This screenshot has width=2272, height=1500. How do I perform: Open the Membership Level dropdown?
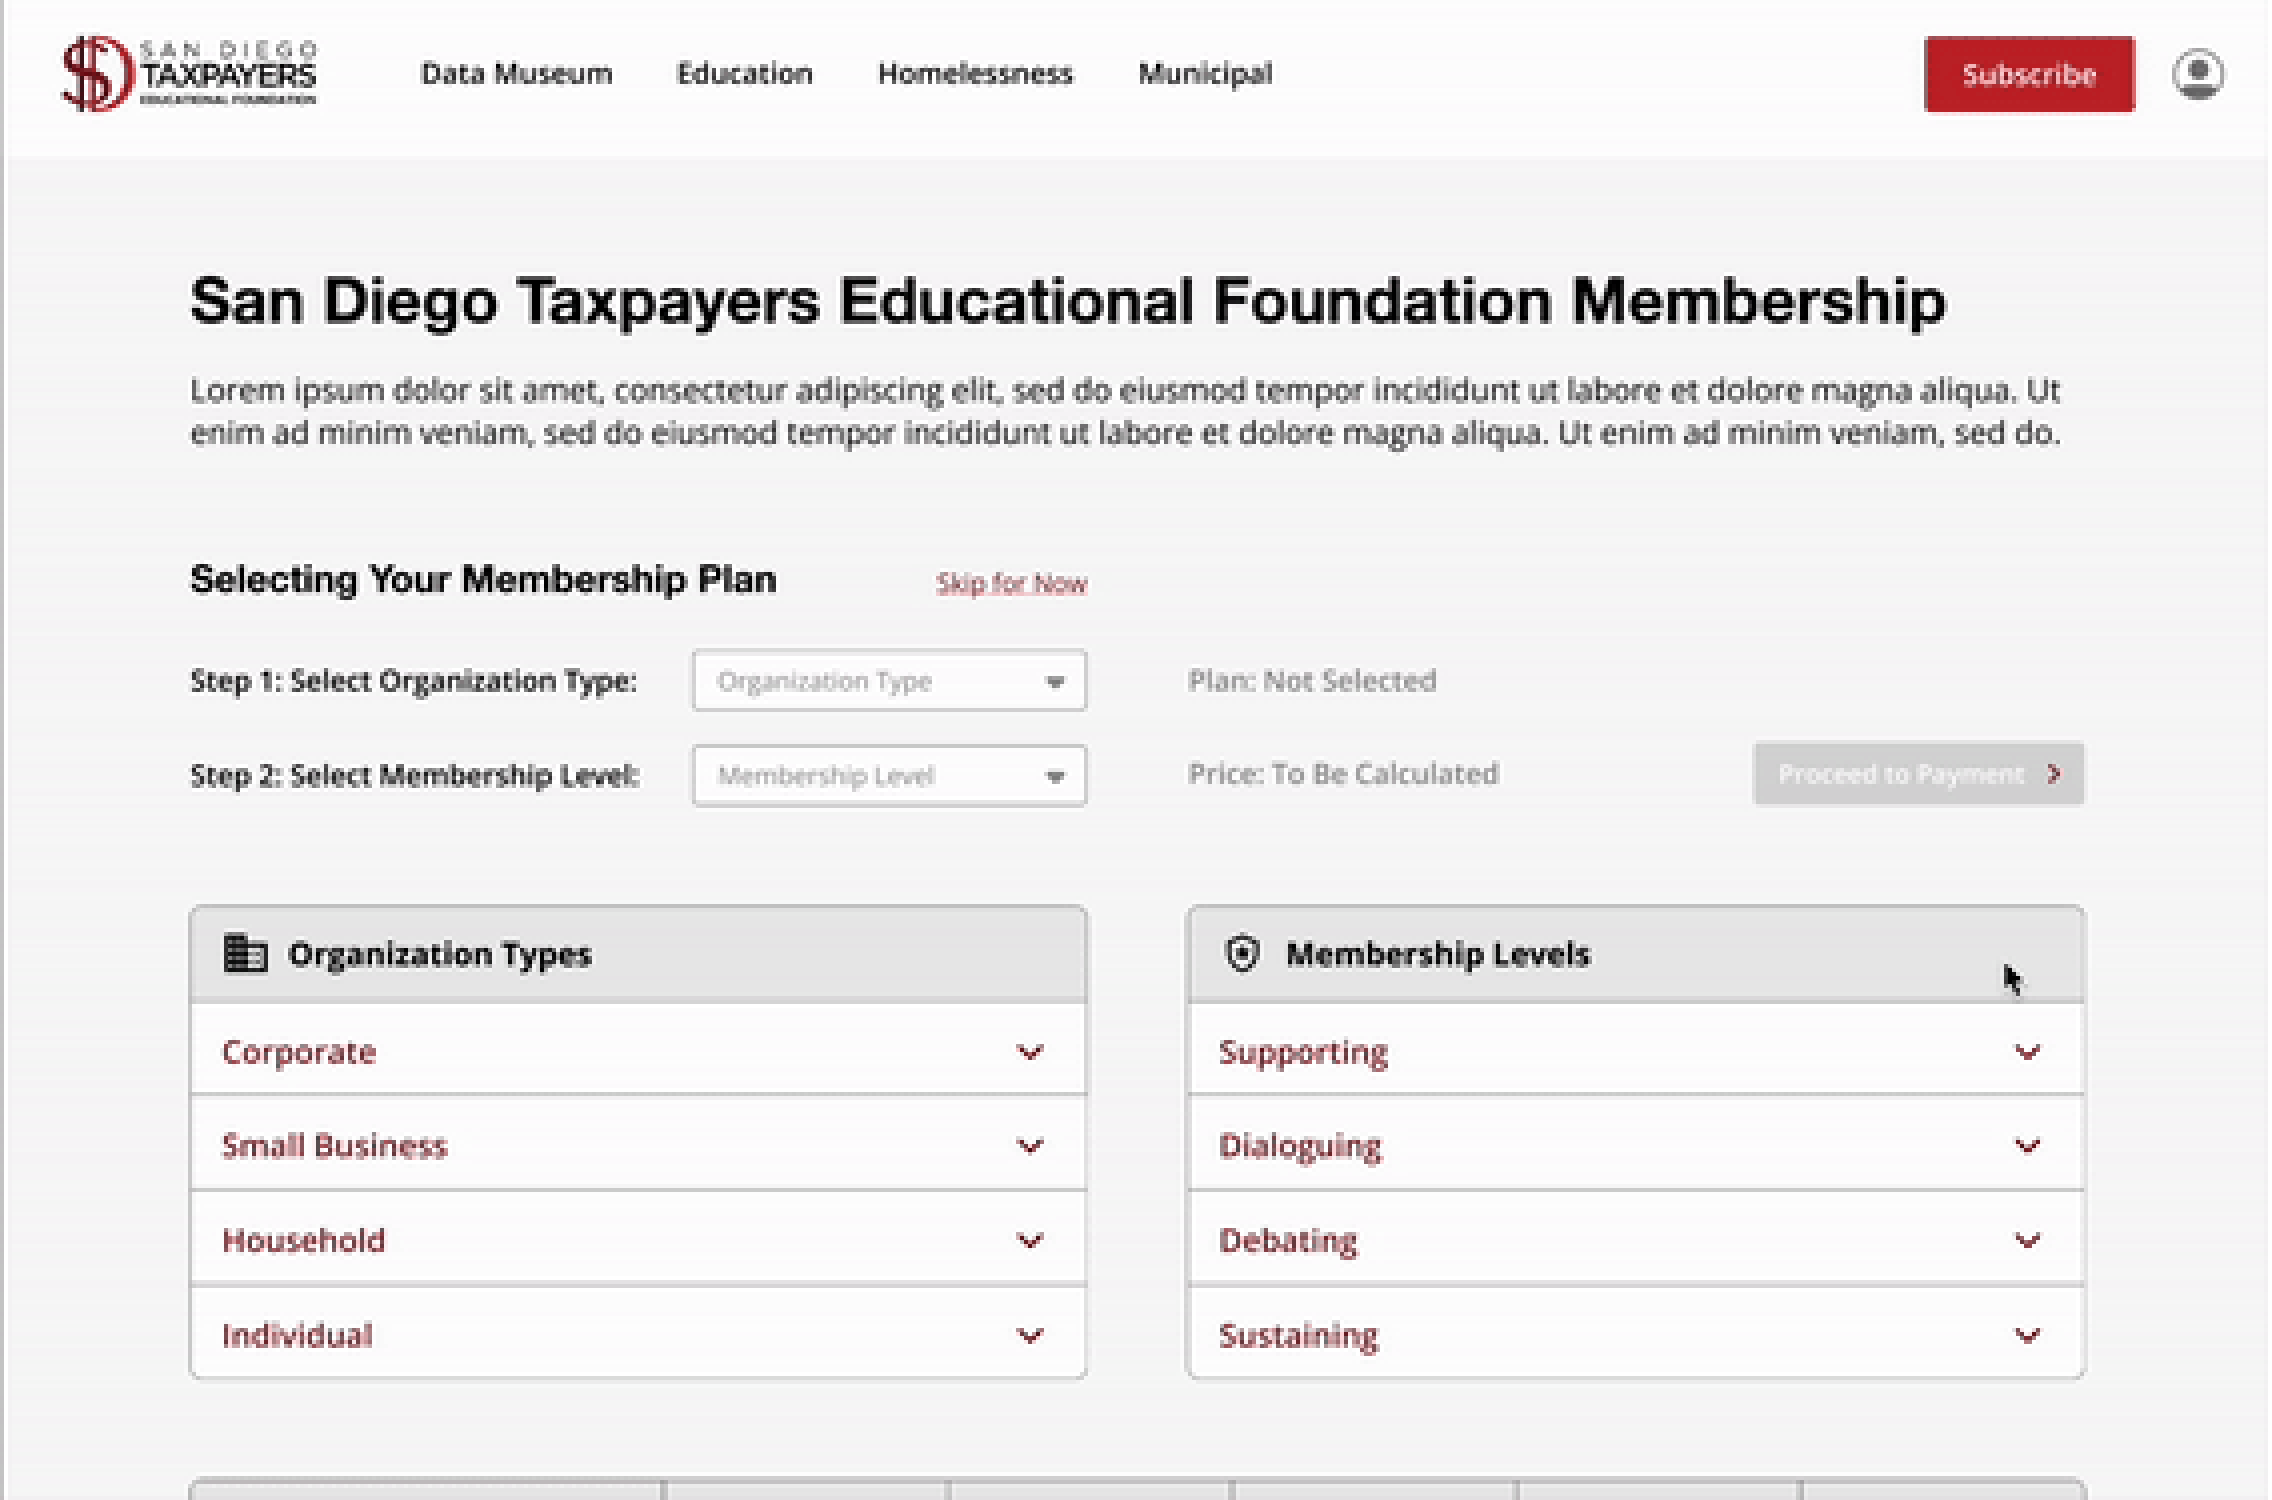click(x=888, y=776)
